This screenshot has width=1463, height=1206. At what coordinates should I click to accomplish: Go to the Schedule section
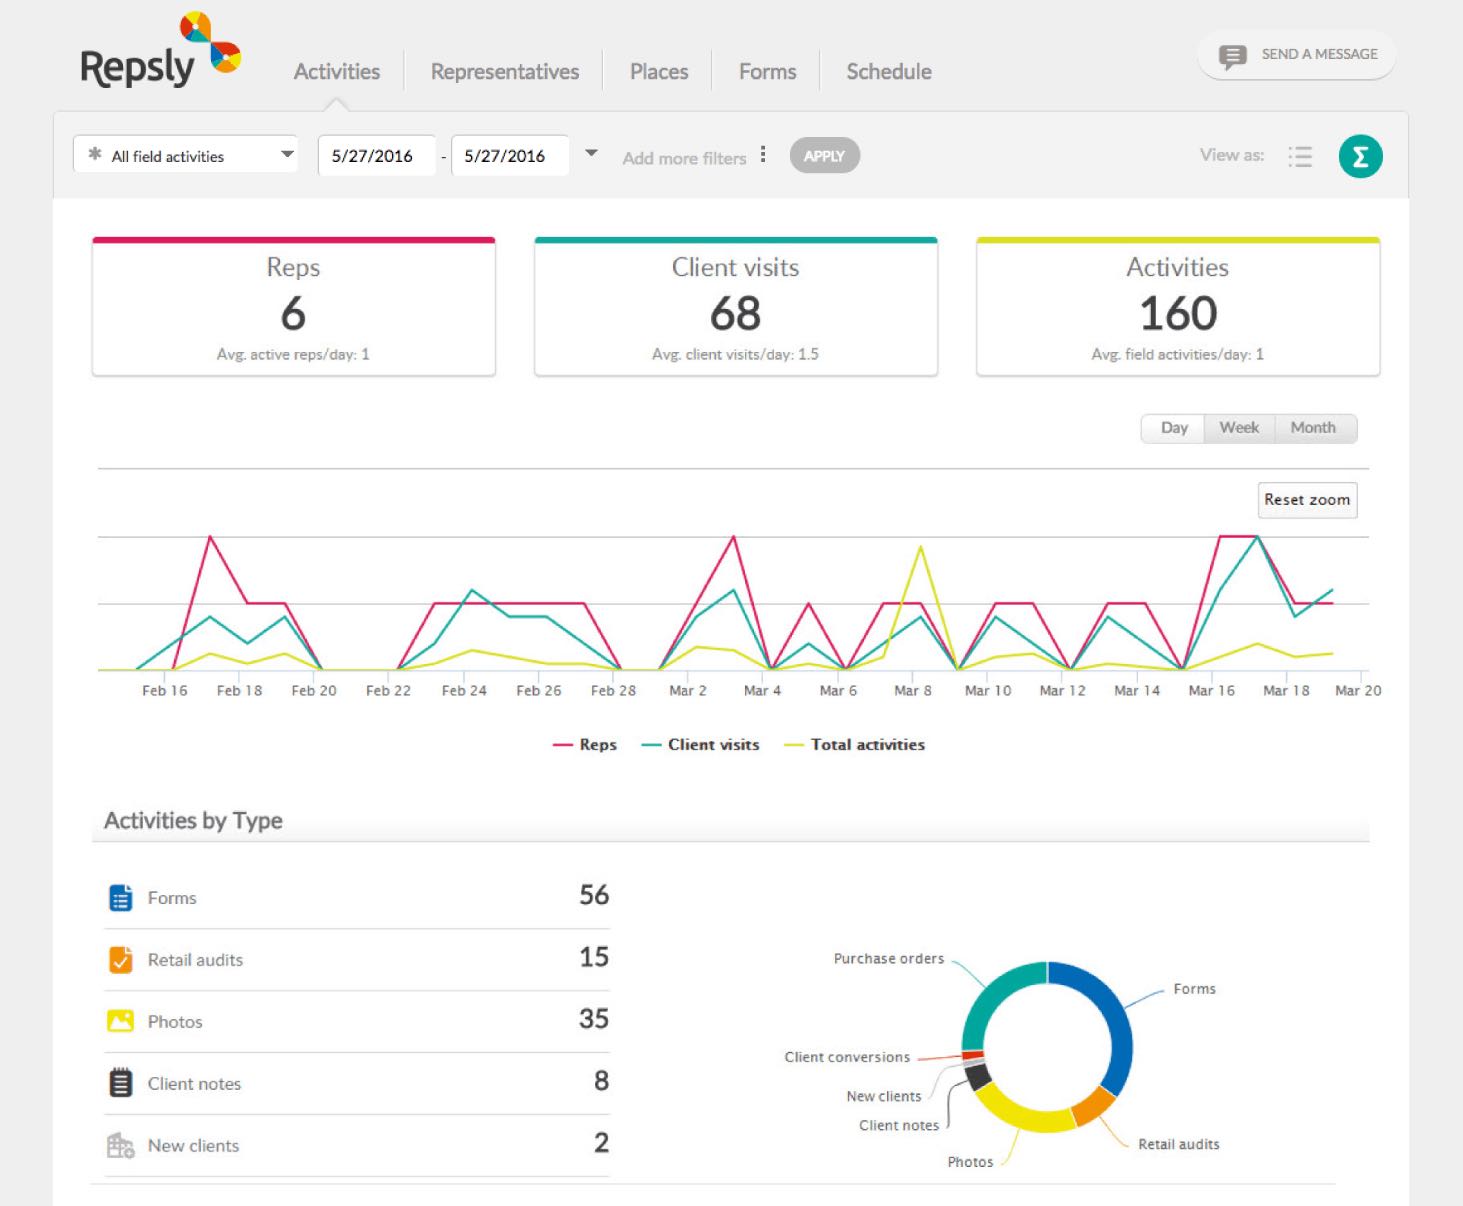[888, 71]
